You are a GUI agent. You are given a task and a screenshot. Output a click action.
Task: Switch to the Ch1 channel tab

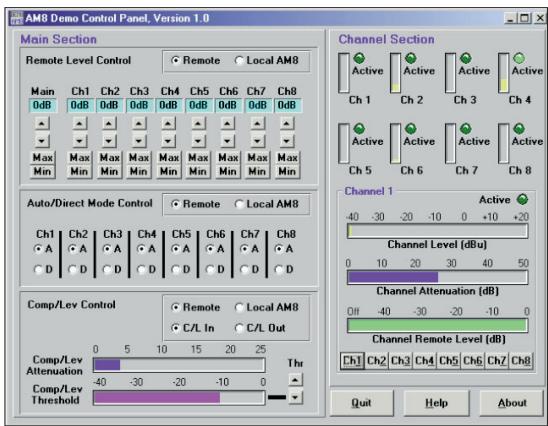click(x=352, y=361)
